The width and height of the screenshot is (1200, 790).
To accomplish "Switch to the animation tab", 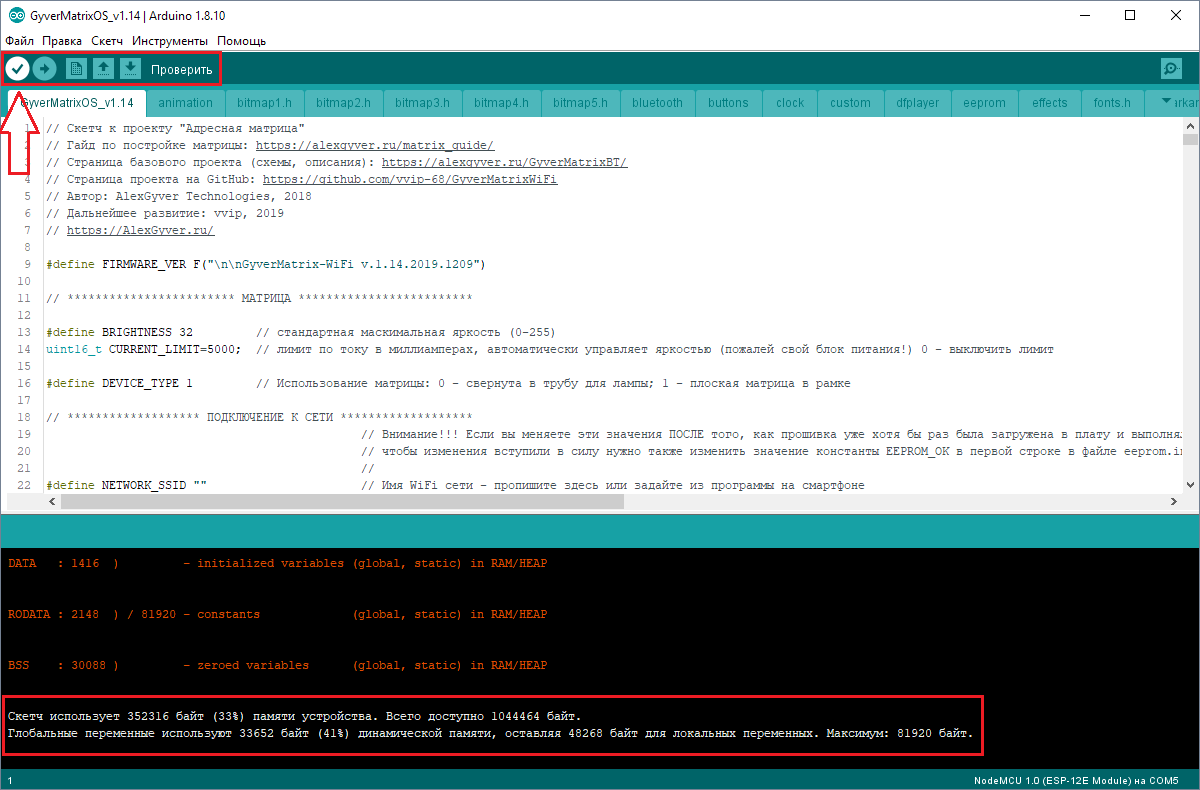I will coord(185,103).
